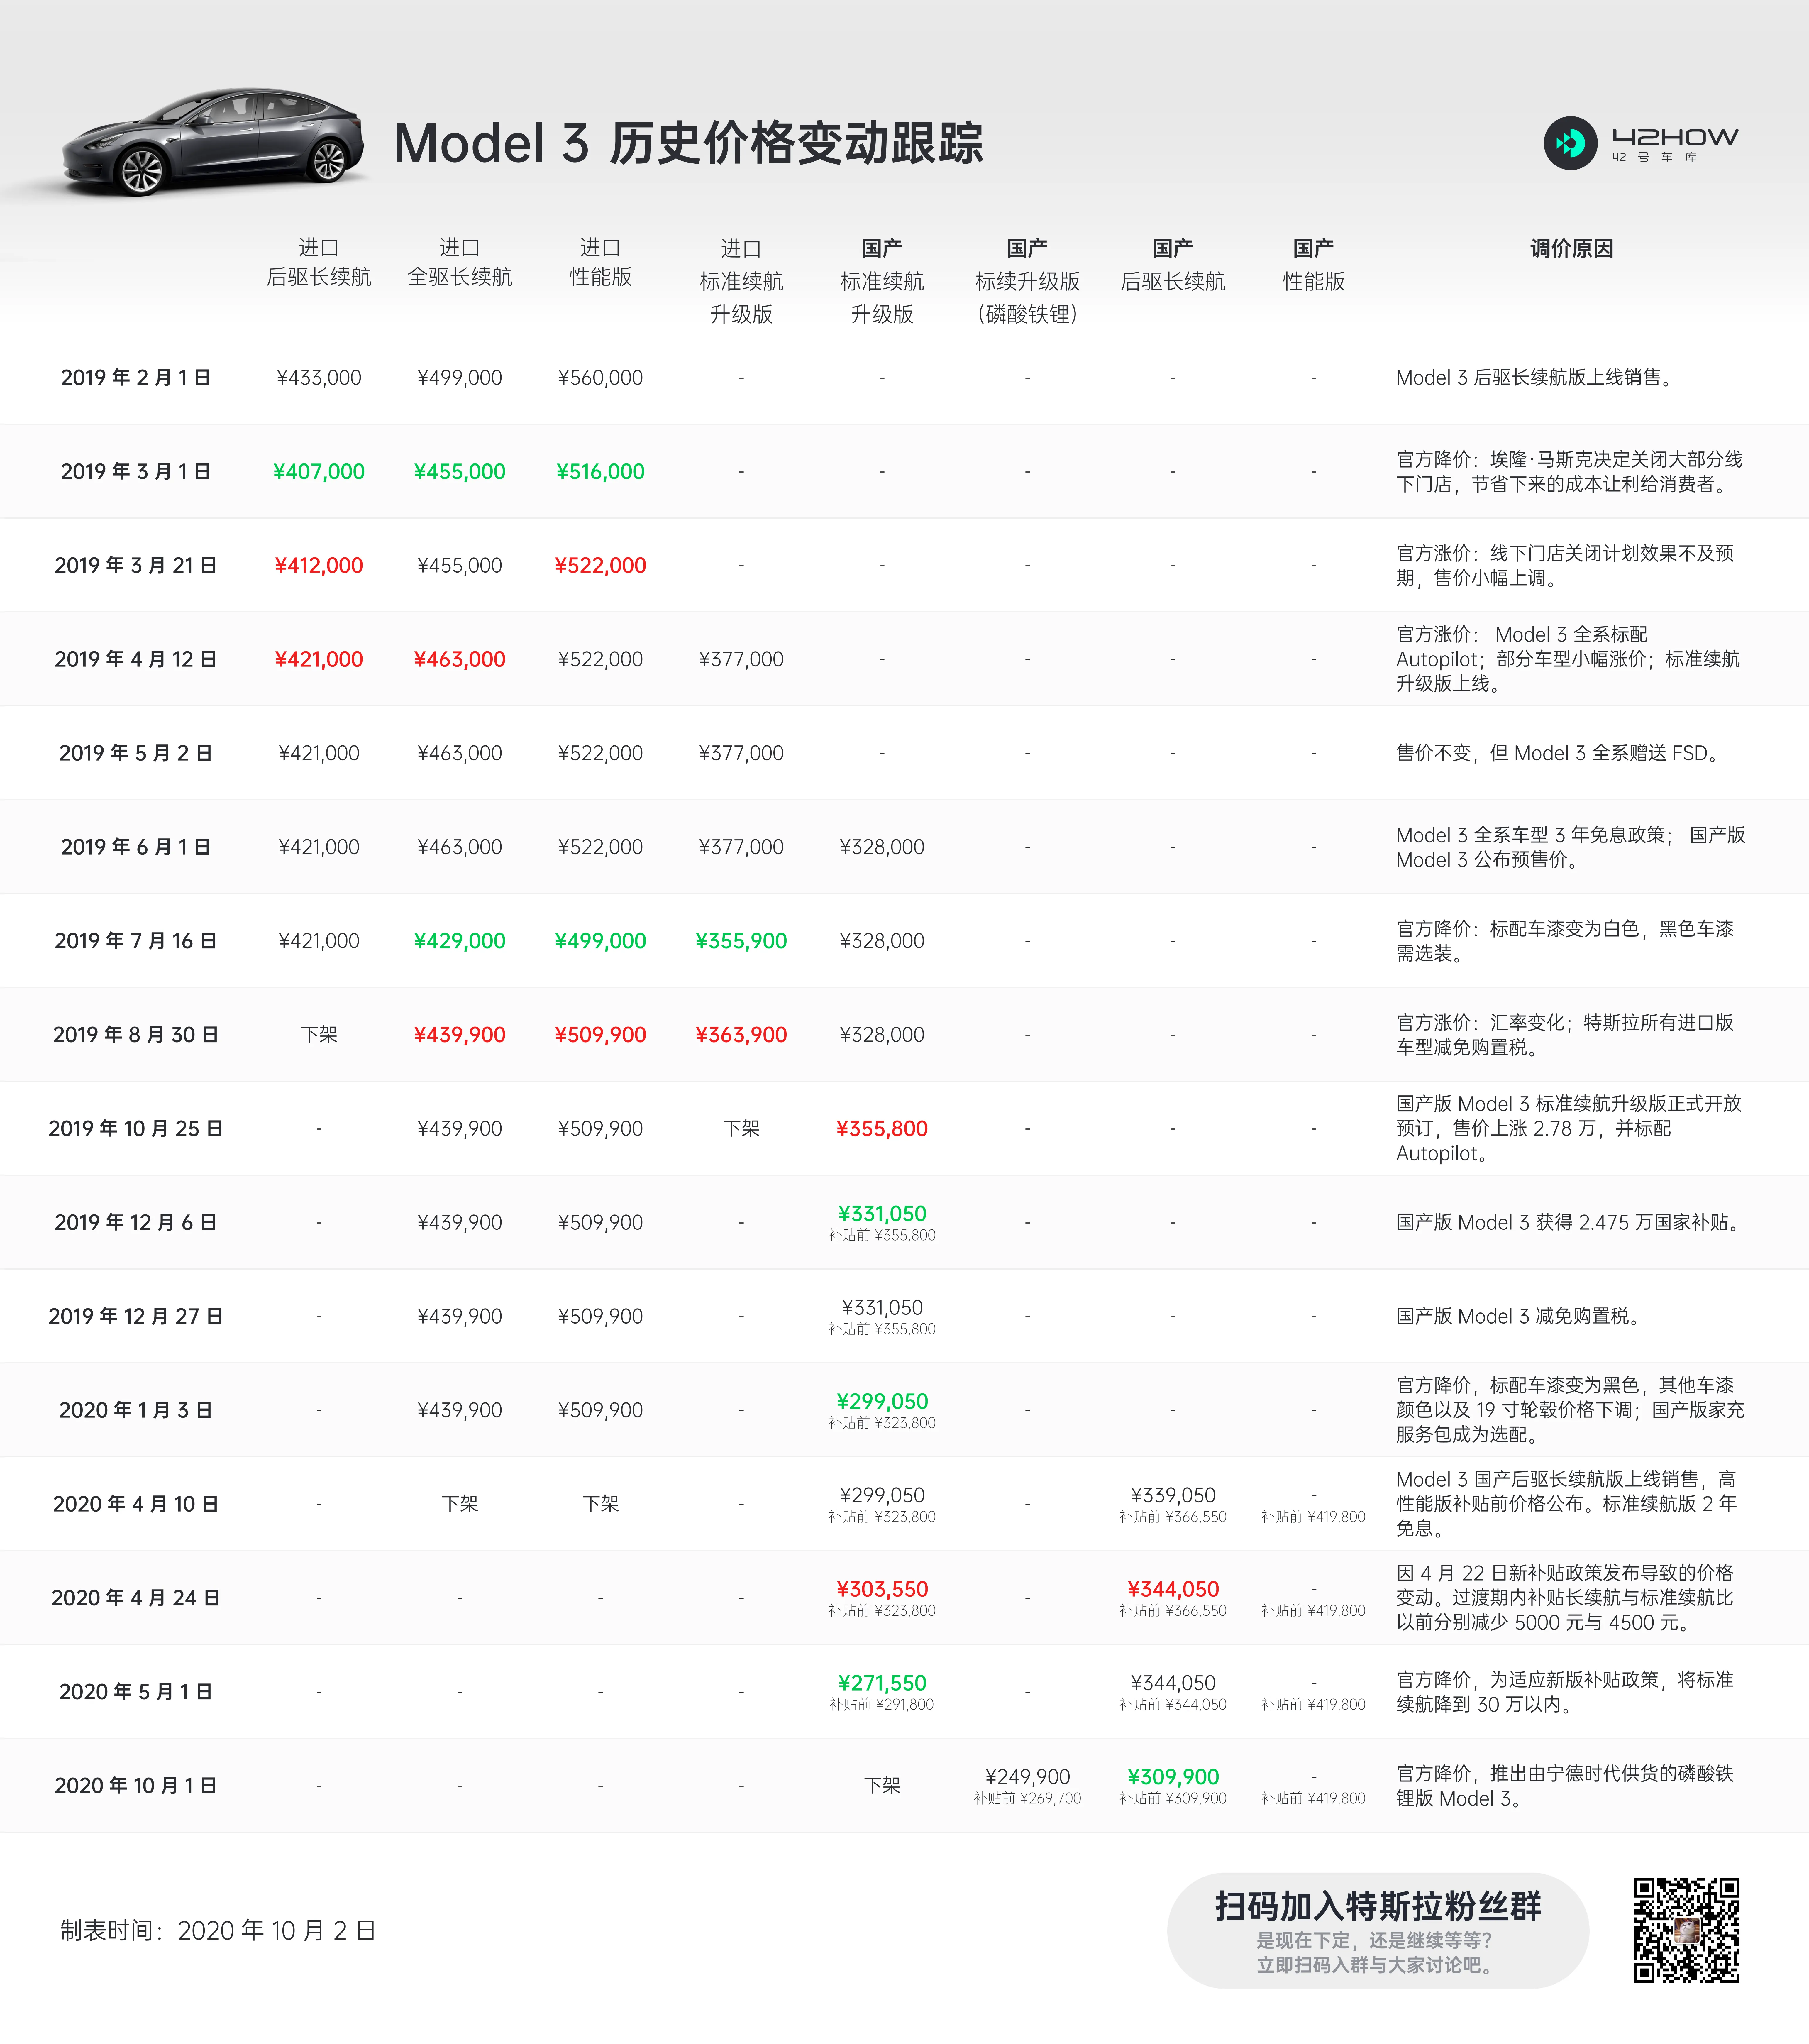Select the 国产 性能版 column header
Image resolution: width=1809 pixels, height=2044 pixels.
point(1314,265)
